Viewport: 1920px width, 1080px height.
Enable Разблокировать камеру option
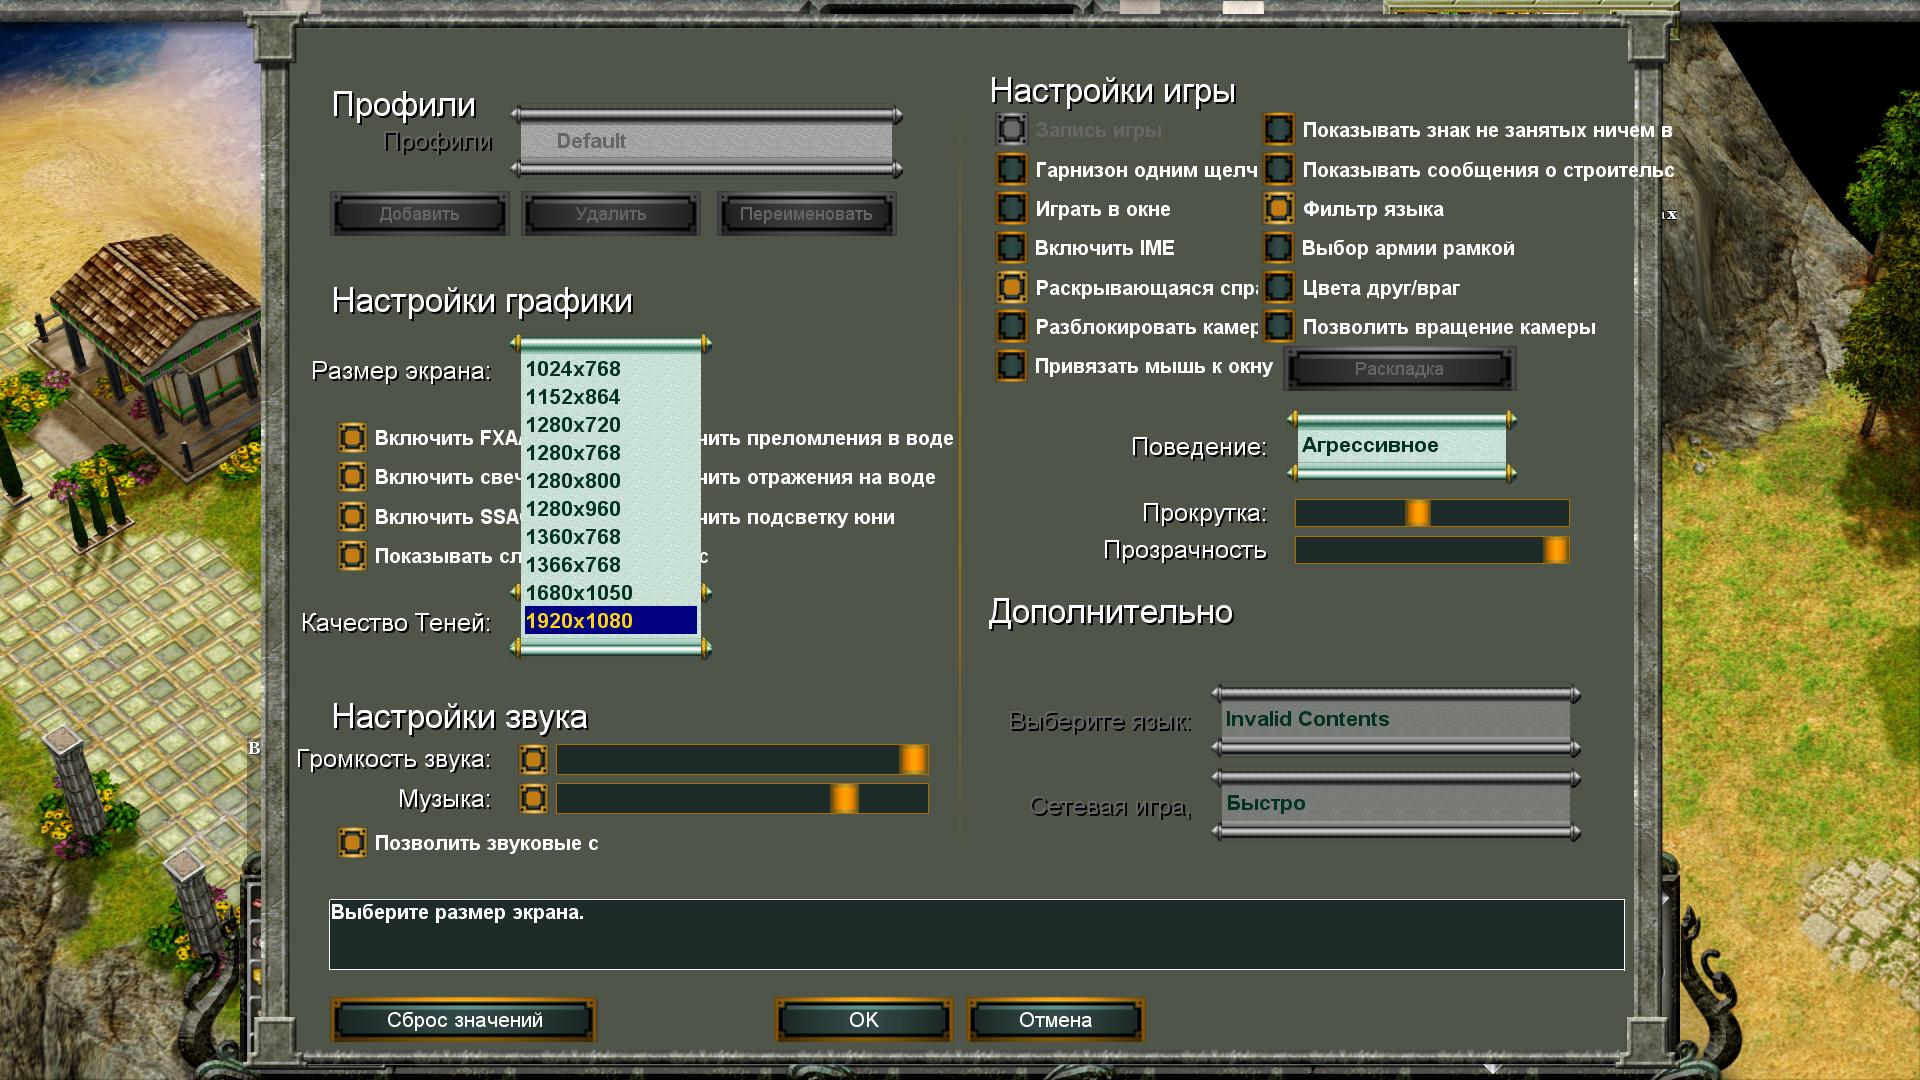1012,327
